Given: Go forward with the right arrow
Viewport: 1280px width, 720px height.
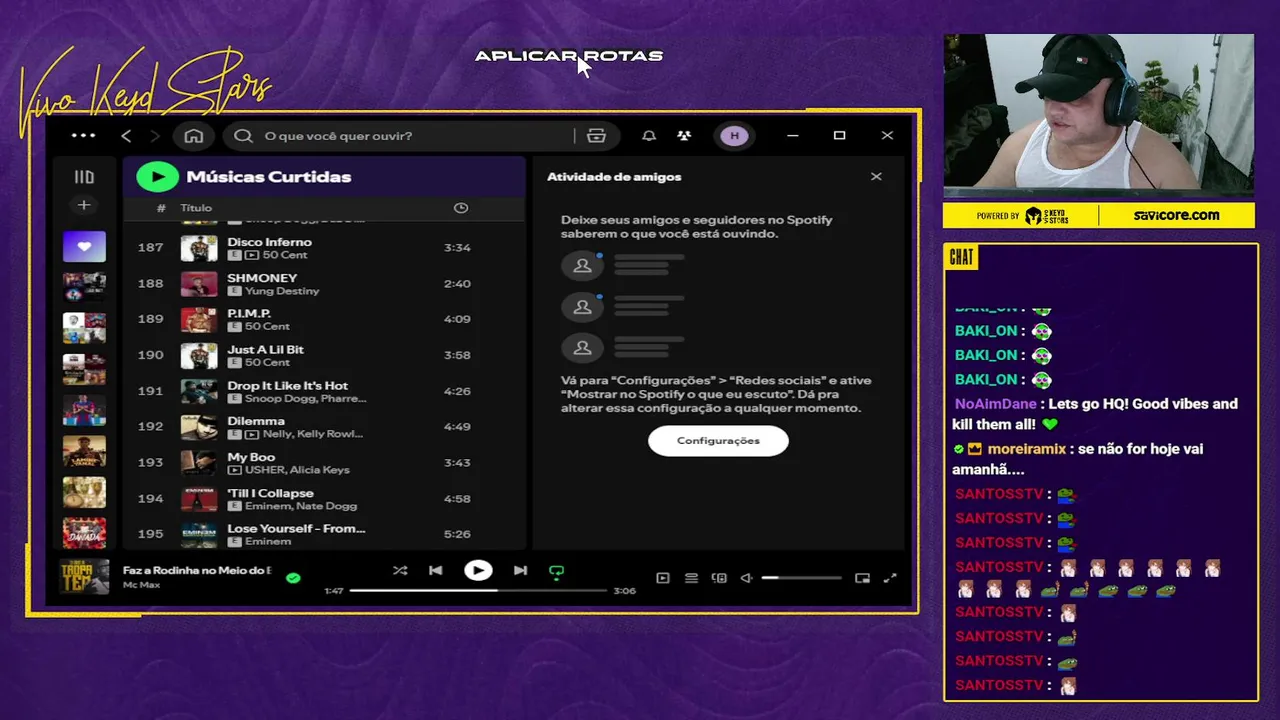Looking at the screenshot, I should point(154,136).
